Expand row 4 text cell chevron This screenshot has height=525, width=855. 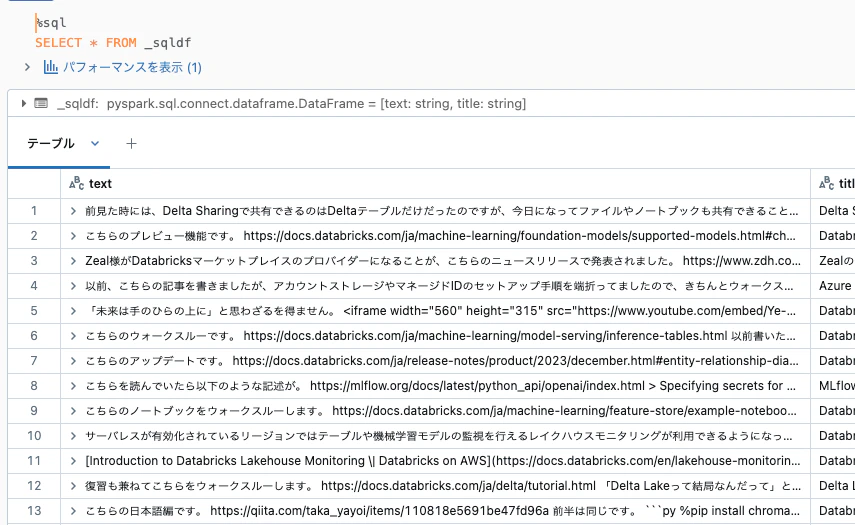73,286
